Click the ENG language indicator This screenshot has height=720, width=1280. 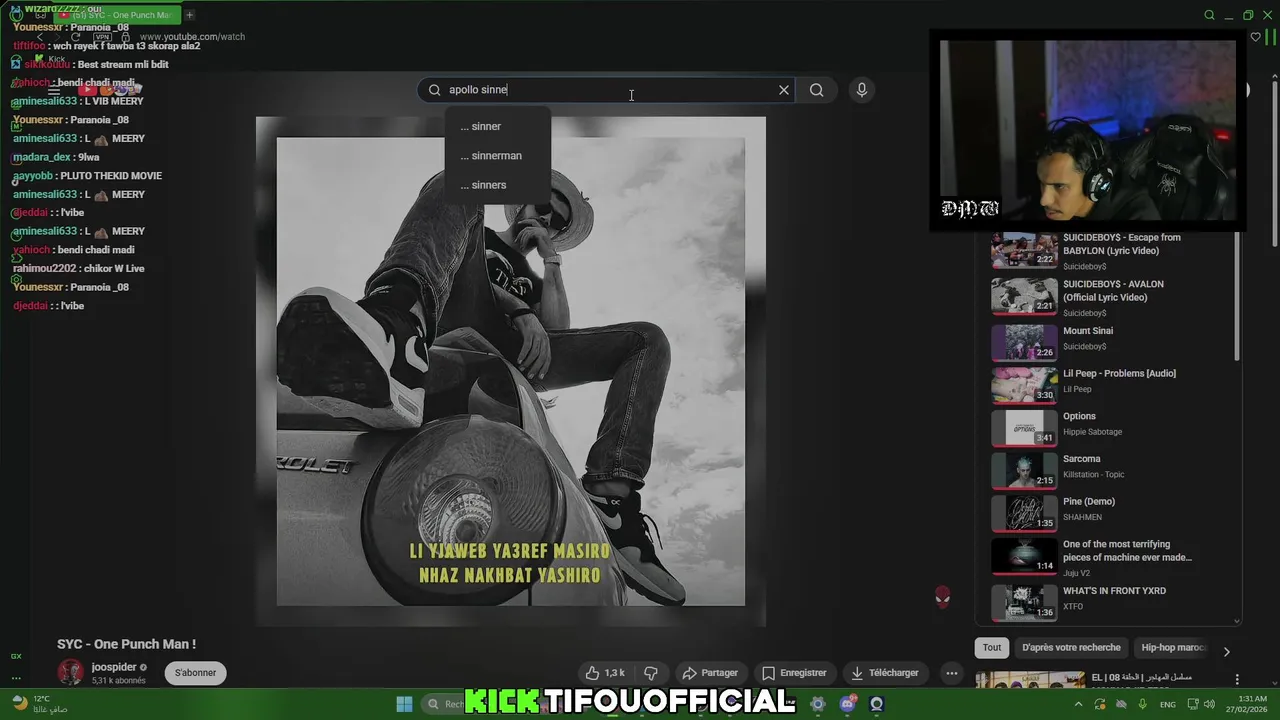click(x=1167, y=704)
